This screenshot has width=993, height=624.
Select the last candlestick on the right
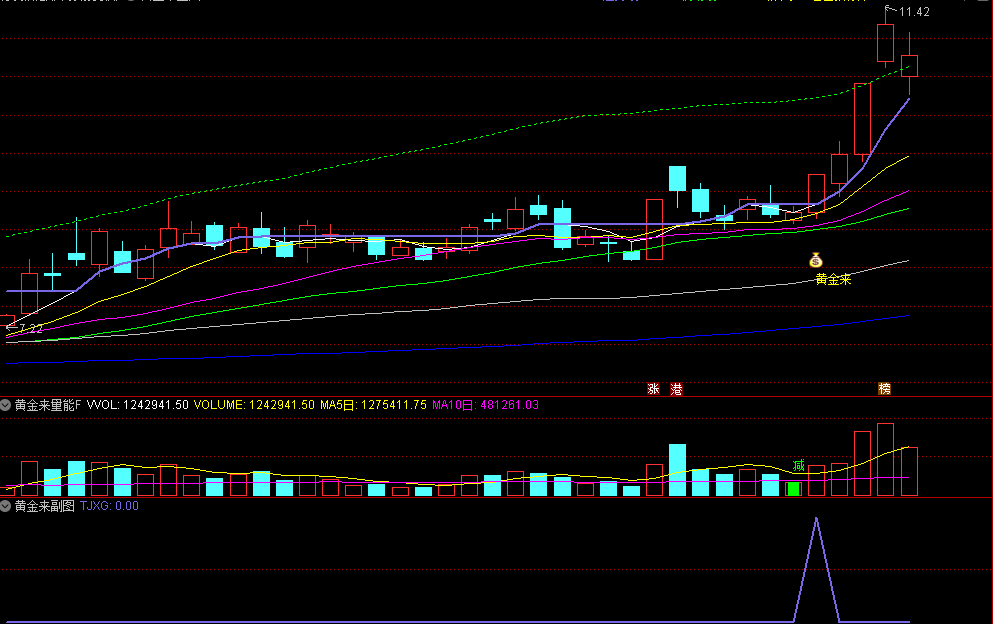(909, 65)
